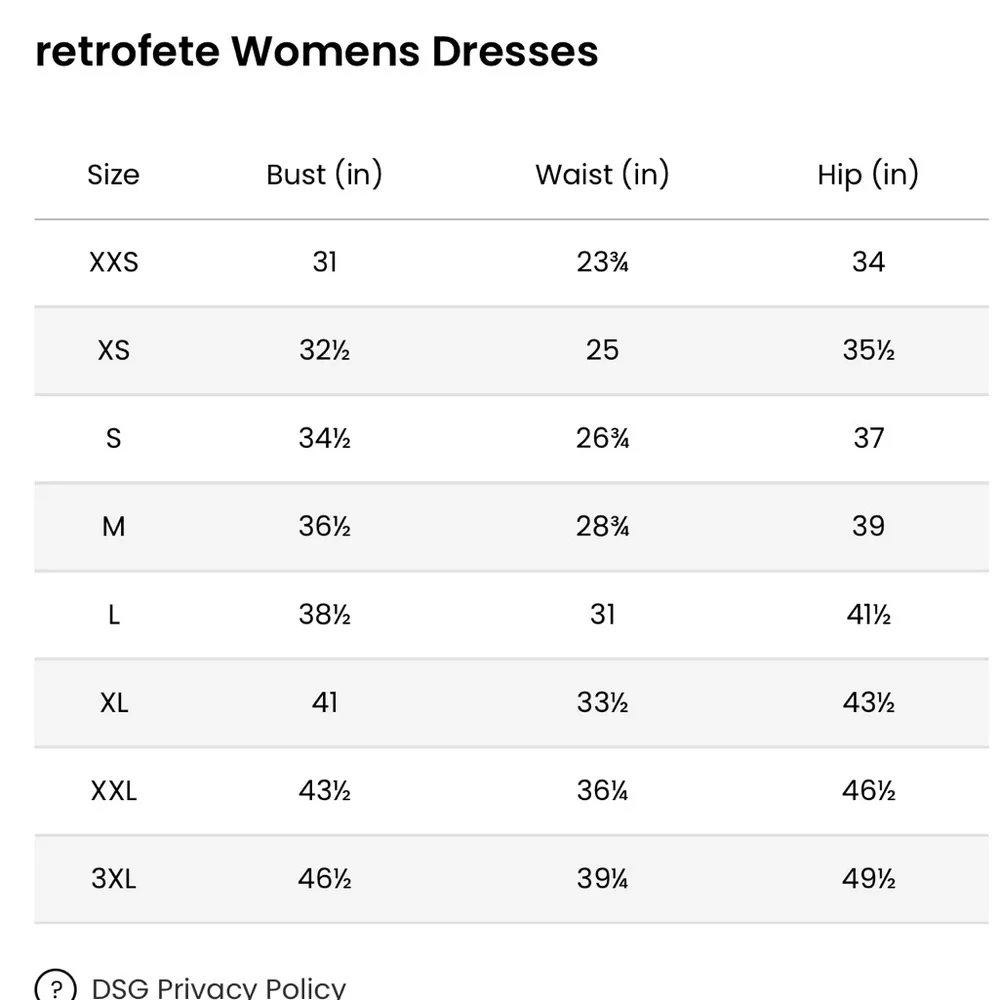The image size is (1000, 1000).
Task: Select the XXS size row label
Action: click(113, 262)
